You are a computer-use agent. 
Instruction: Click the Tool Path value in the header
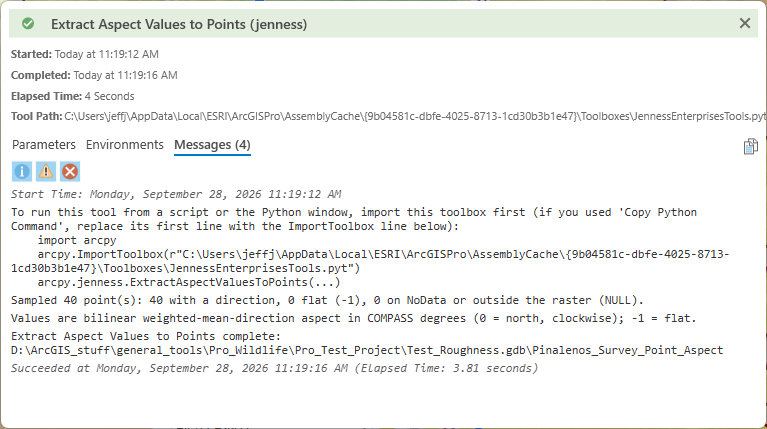[415, 116]
